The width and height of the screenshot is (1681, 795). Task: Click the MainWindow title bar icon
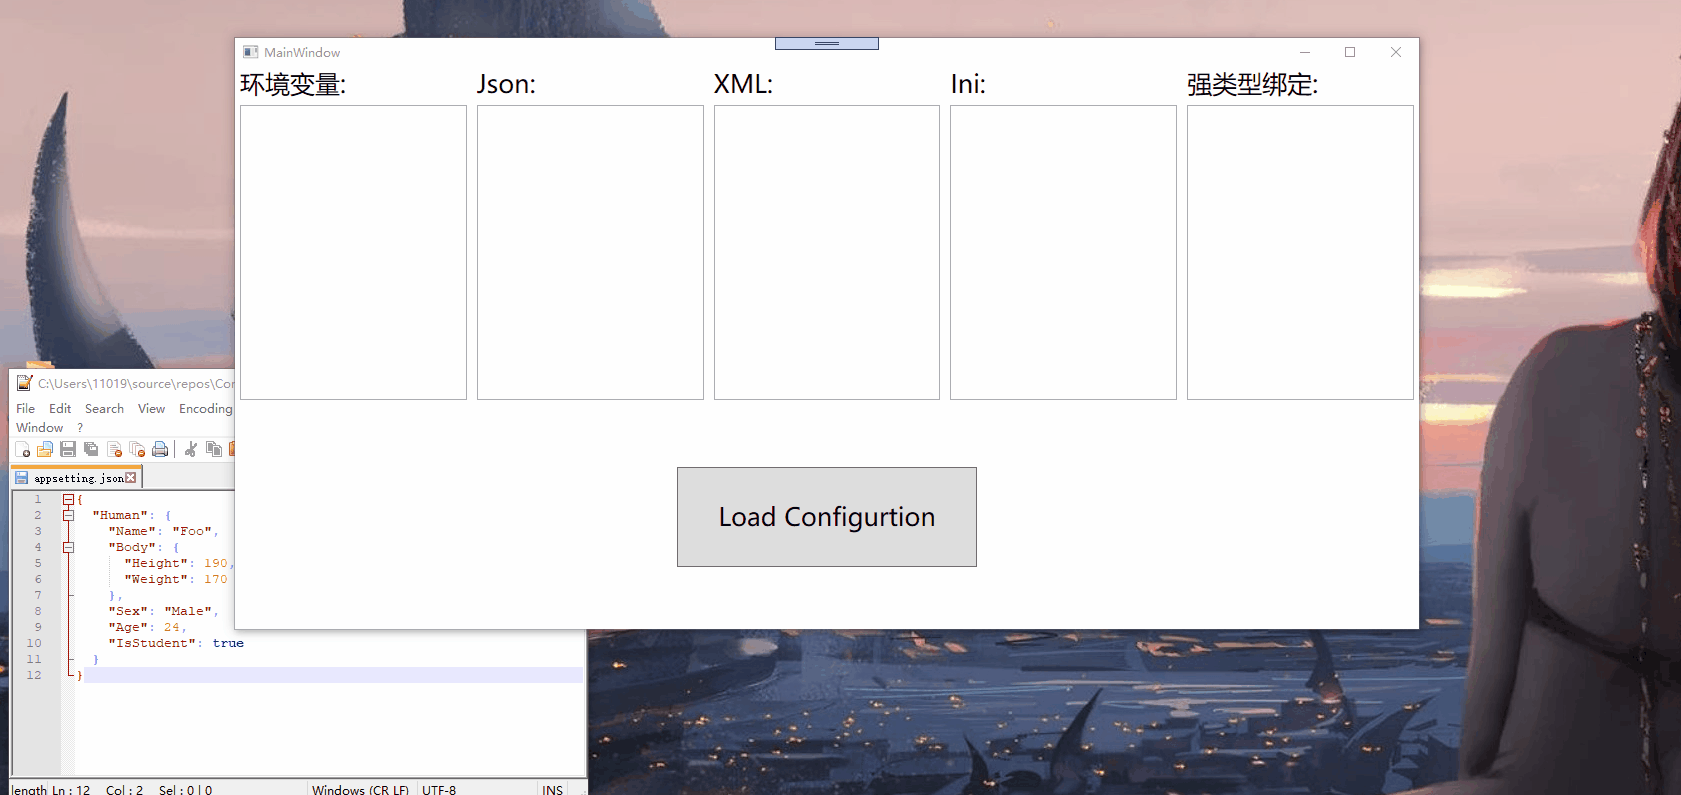click(251, 52)
